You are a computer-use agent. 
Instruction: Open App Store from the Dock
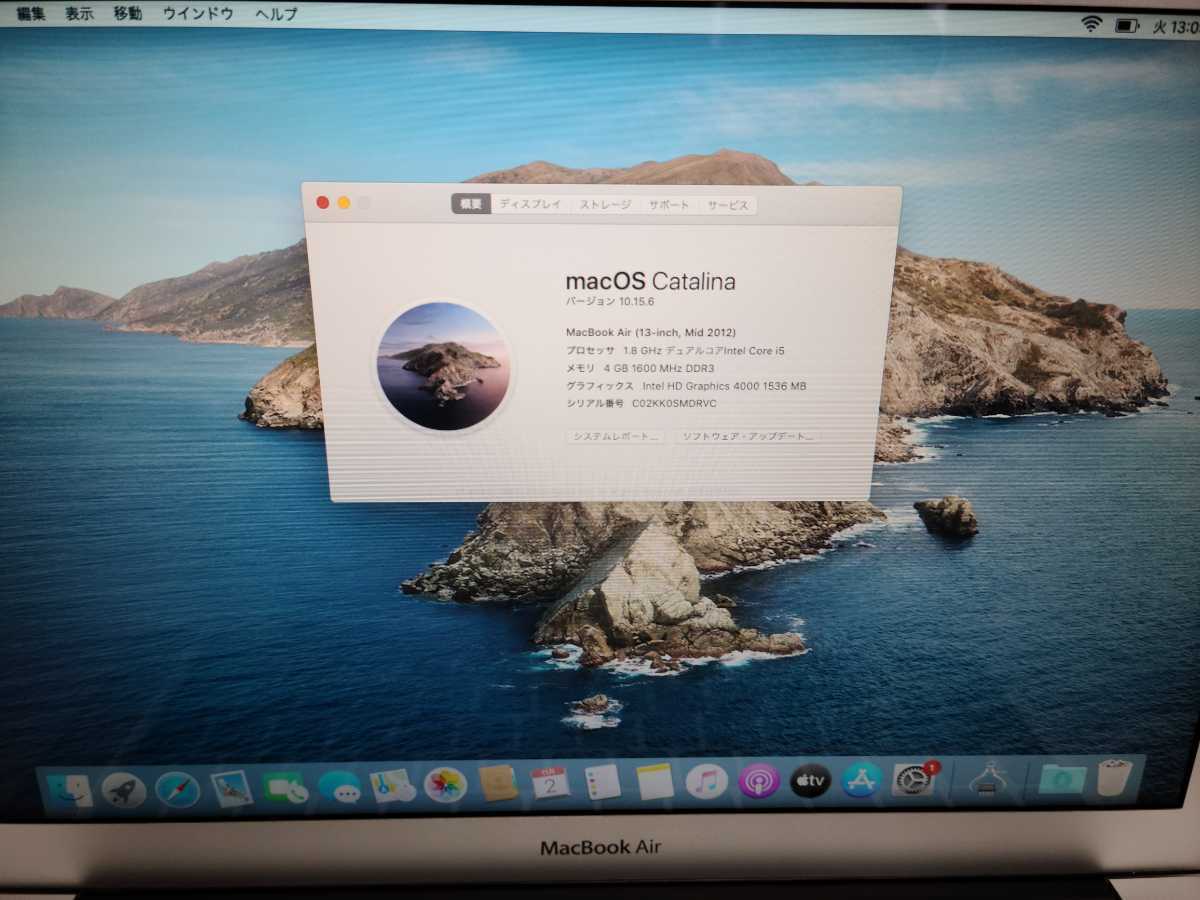pyautogui.click(x=861, y=779)
